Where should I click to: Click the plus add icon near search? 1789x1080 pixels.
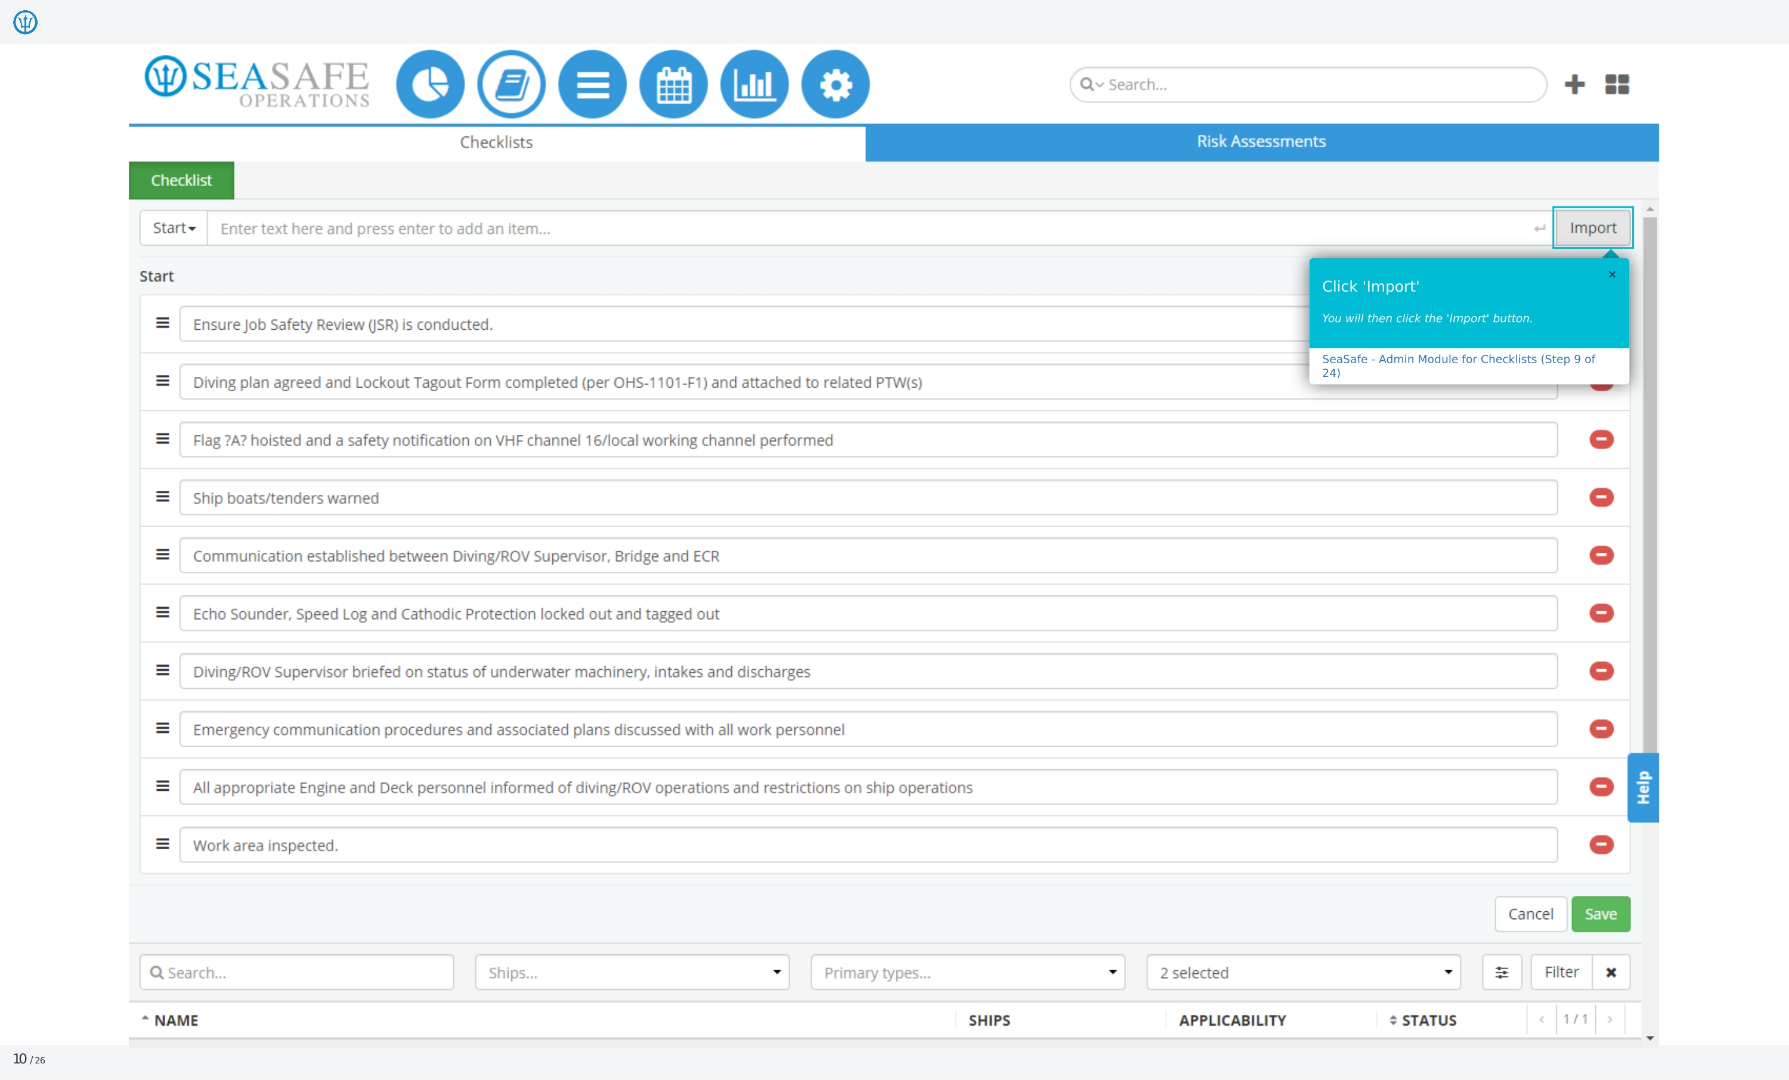pos(1574,85)
